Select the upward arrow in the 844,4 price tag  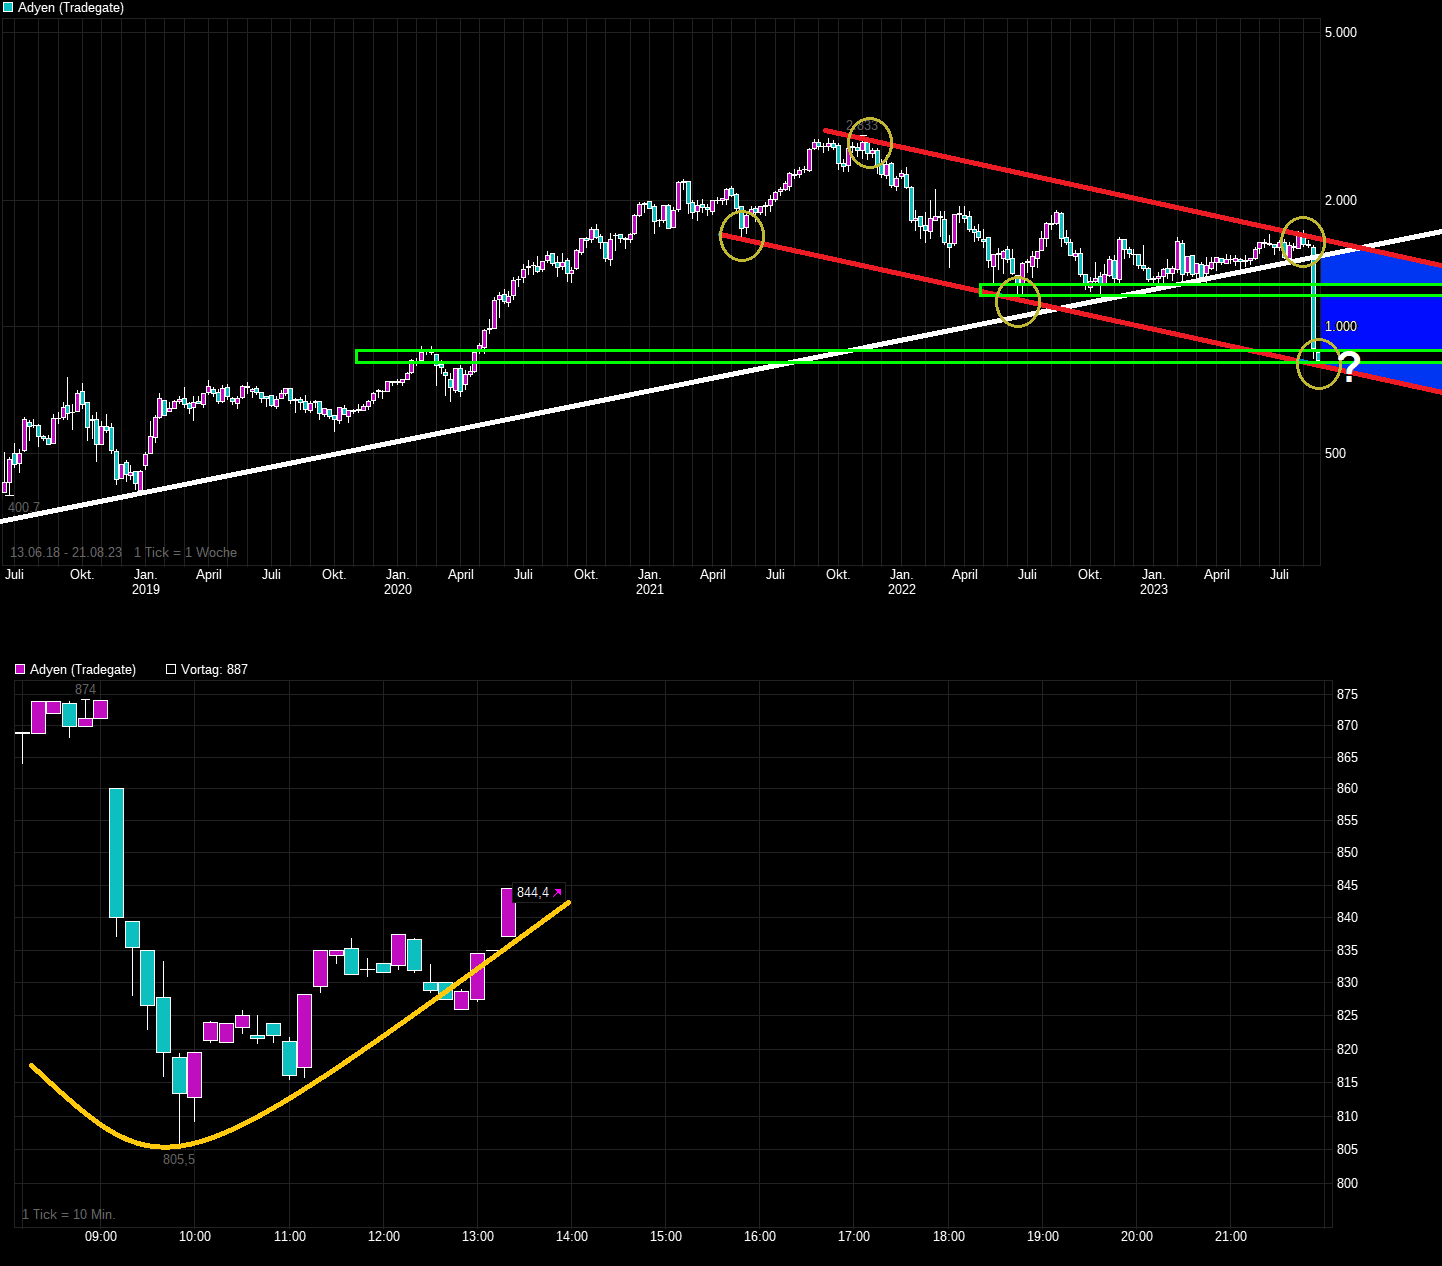pos(557,892)
